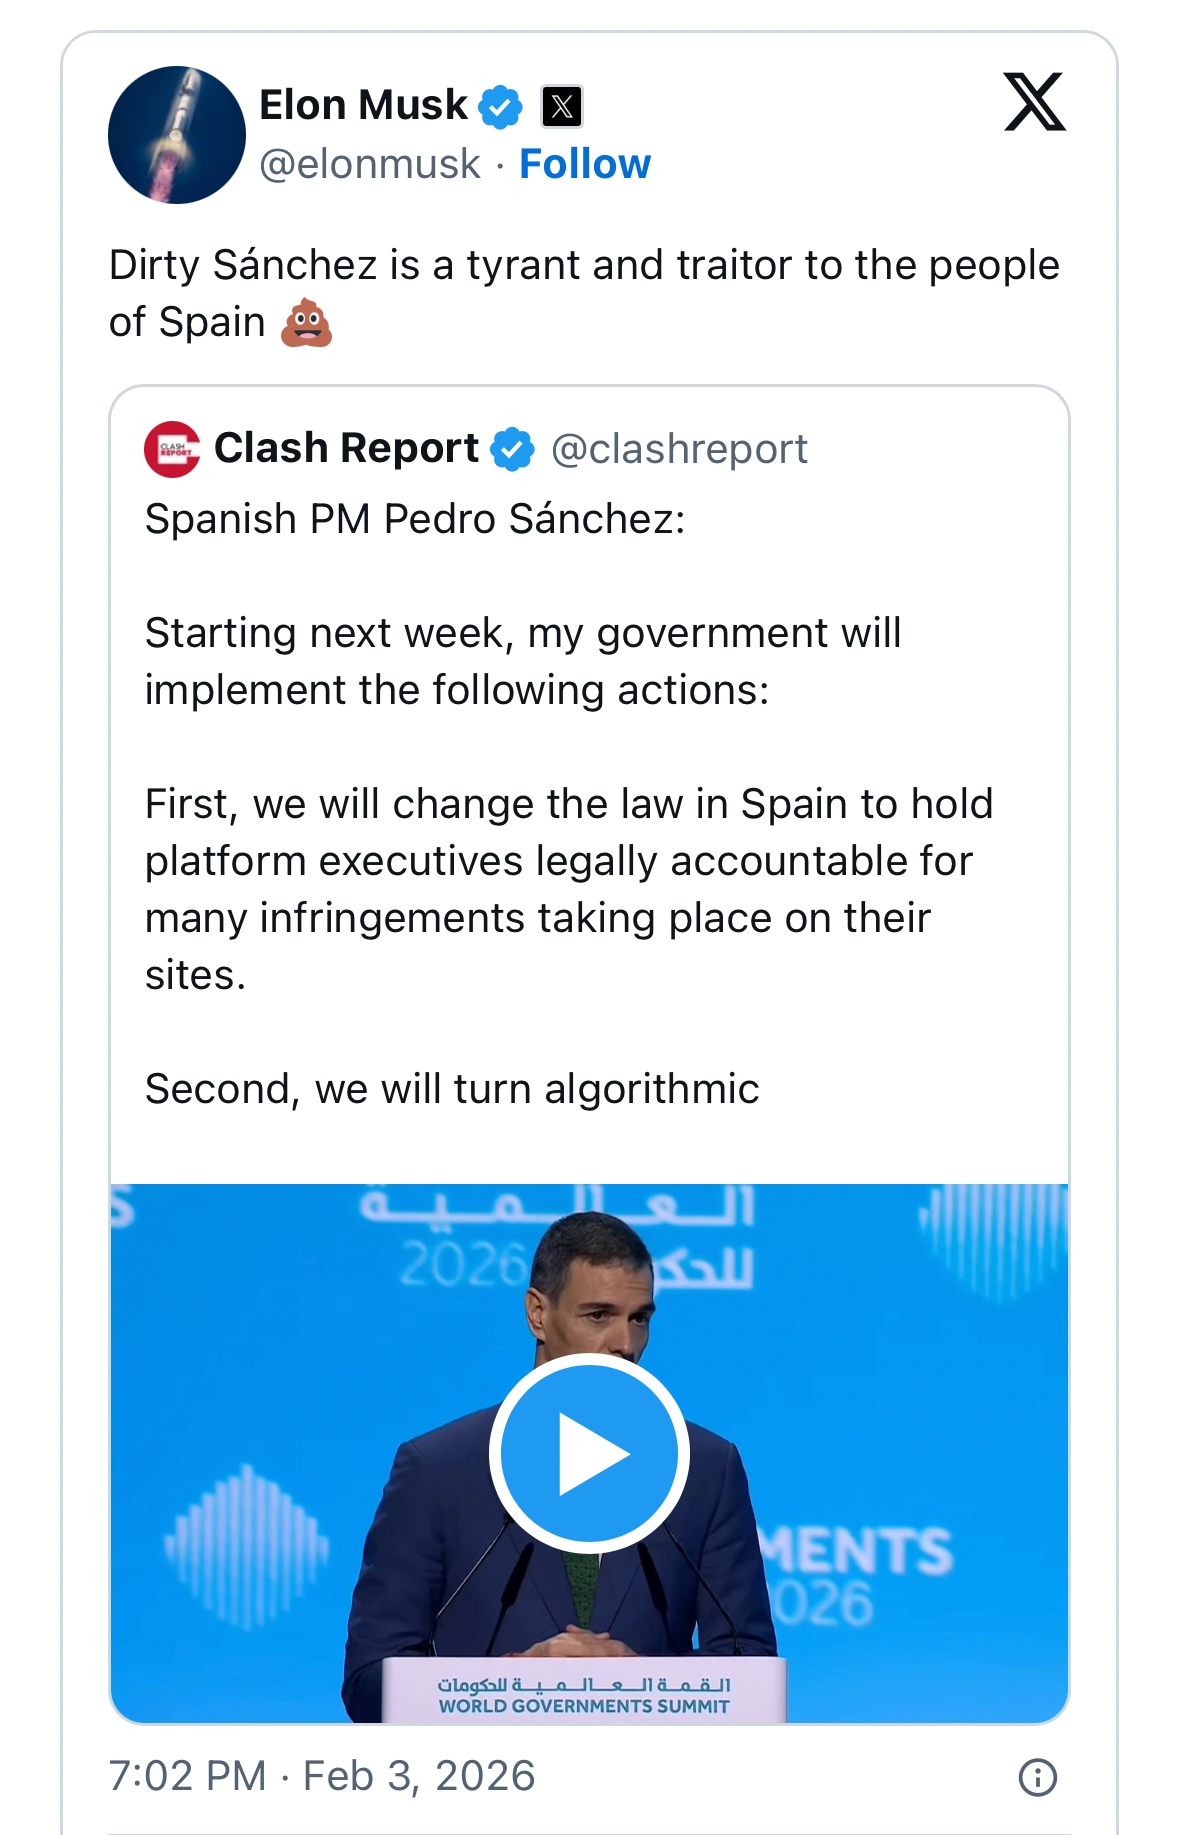
Task: Open Elon Musk's rocket profile picture
Action: coord(177,135)
